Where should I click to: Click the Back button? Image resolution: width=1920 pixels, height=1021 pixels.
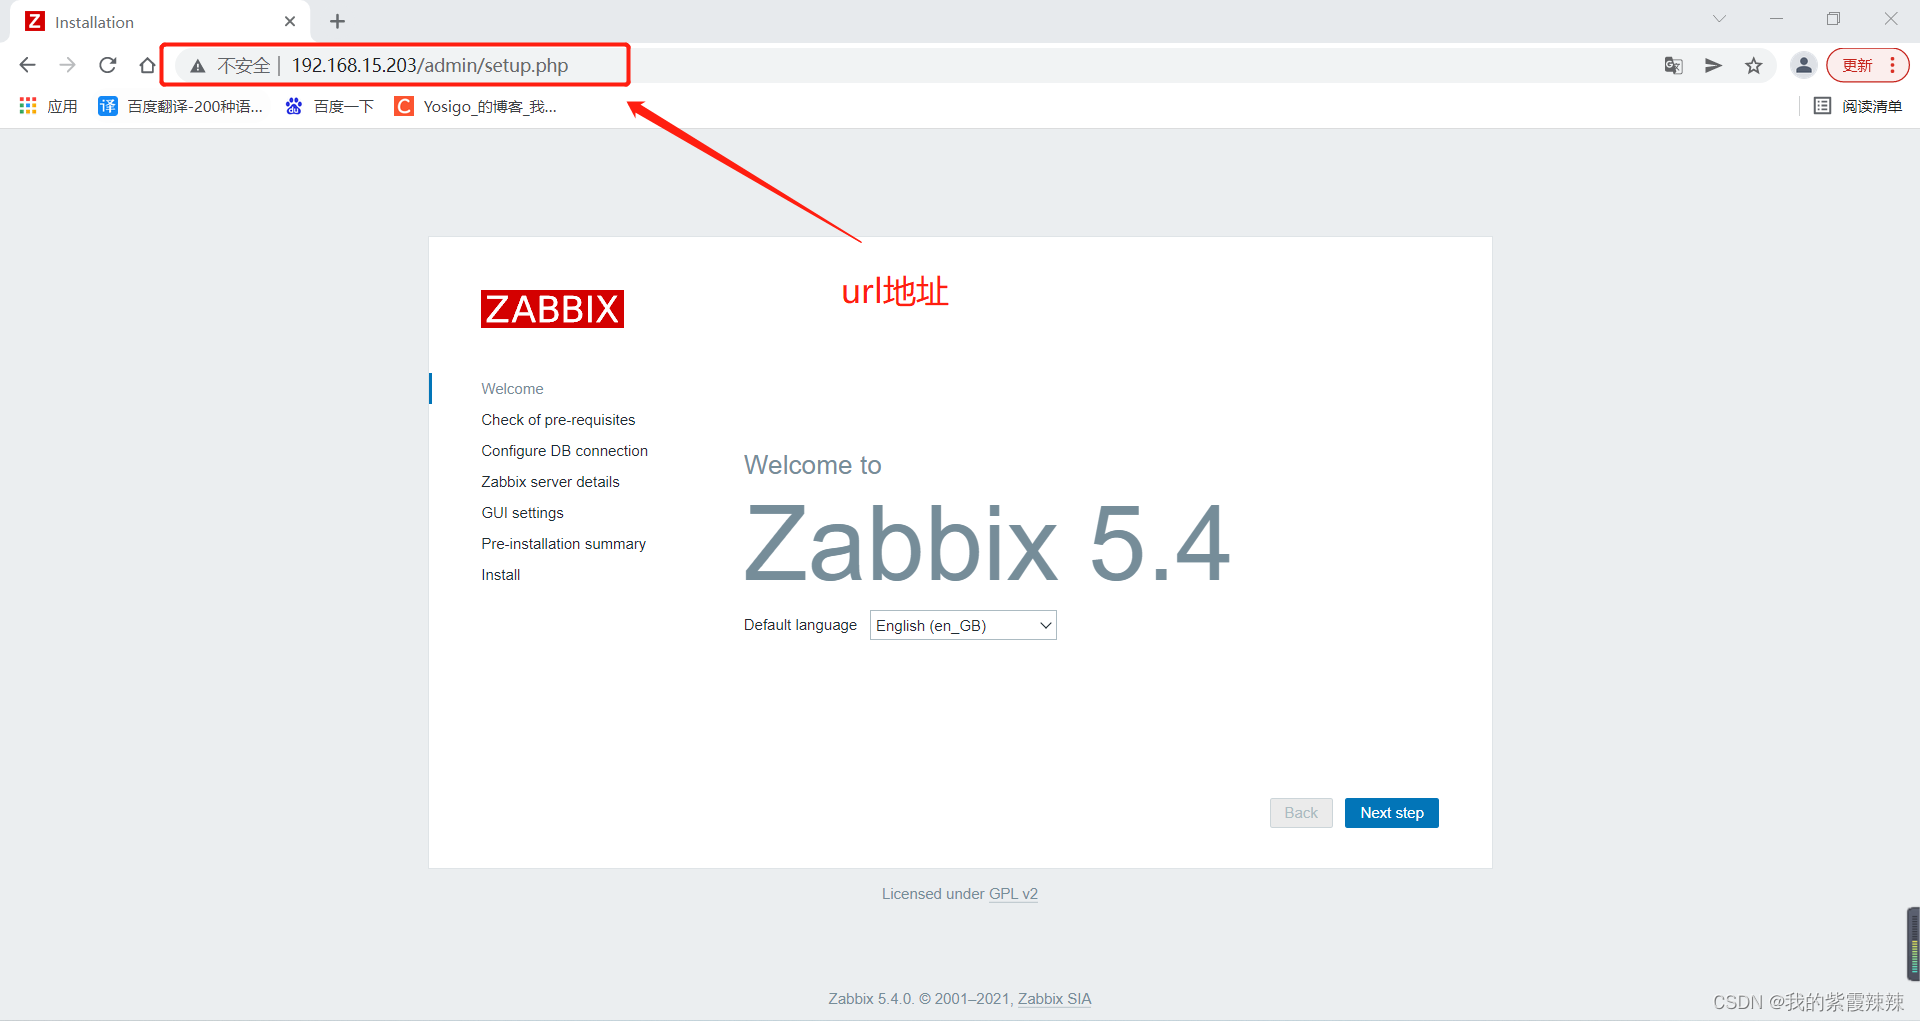pos(1301,813)
